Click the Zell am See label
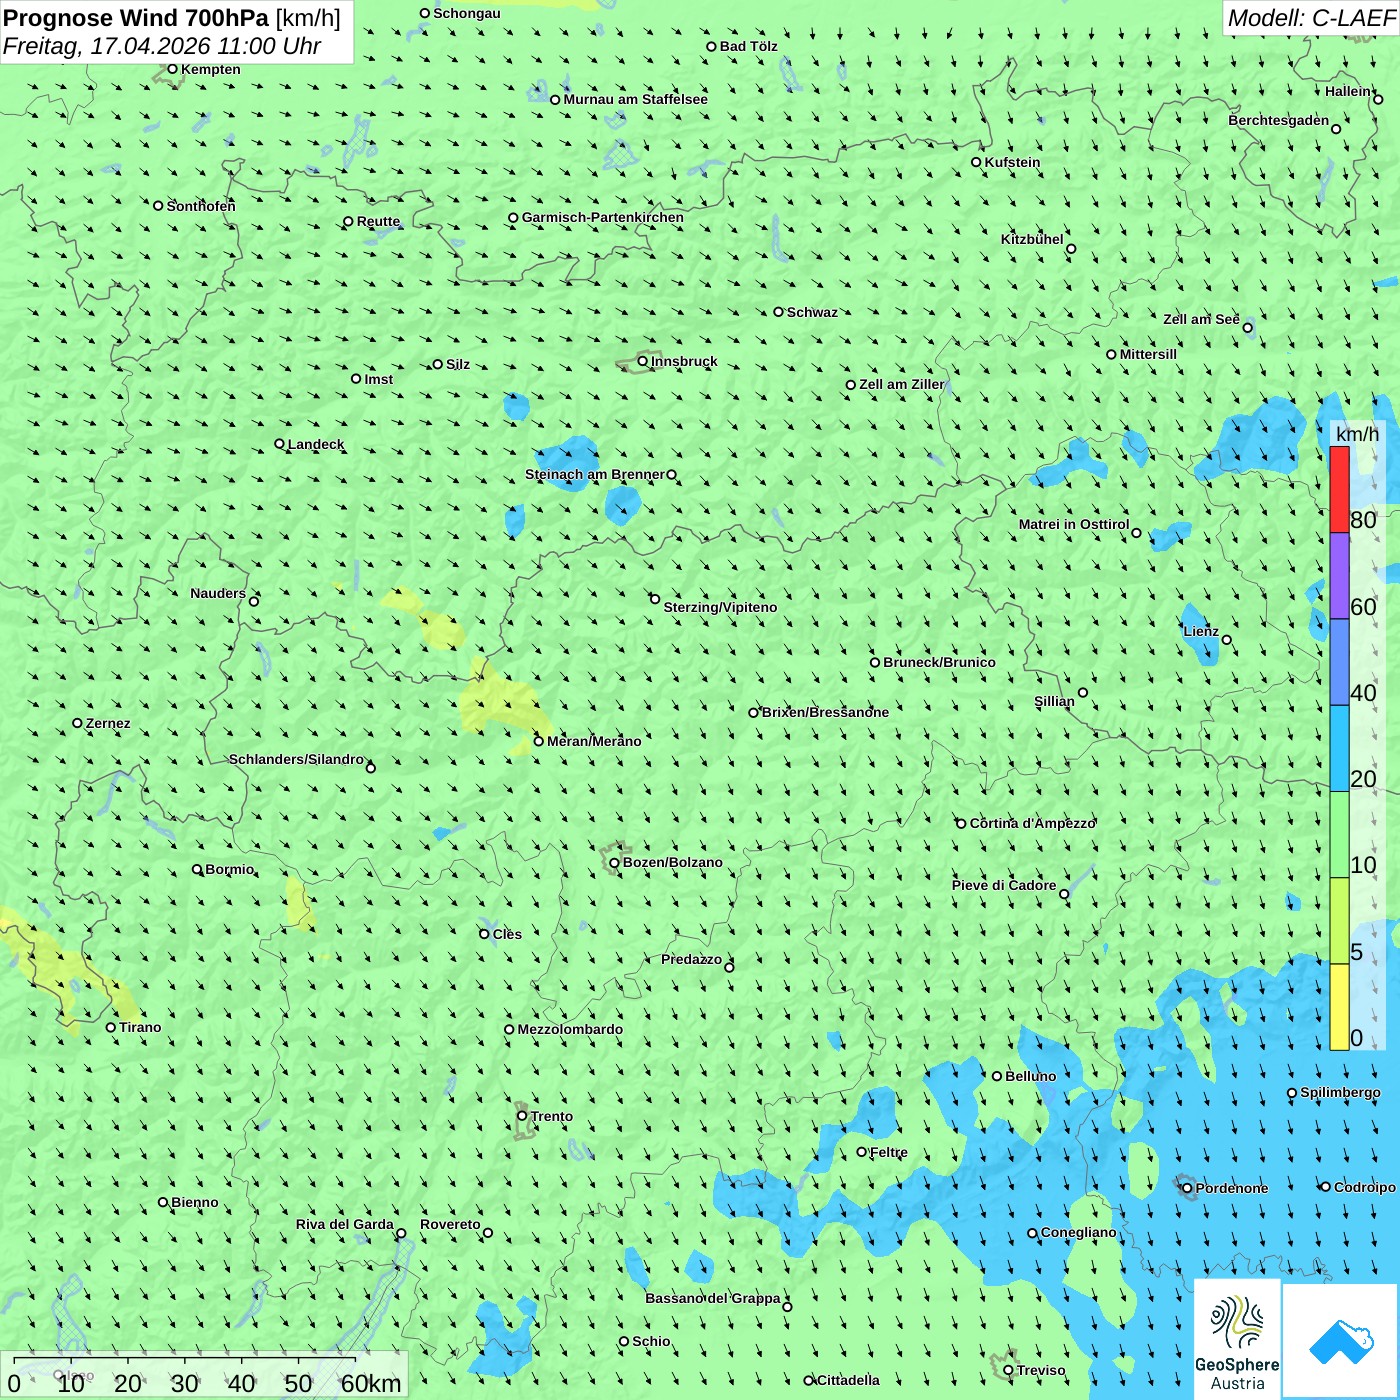 click(x=1201, y=319)
